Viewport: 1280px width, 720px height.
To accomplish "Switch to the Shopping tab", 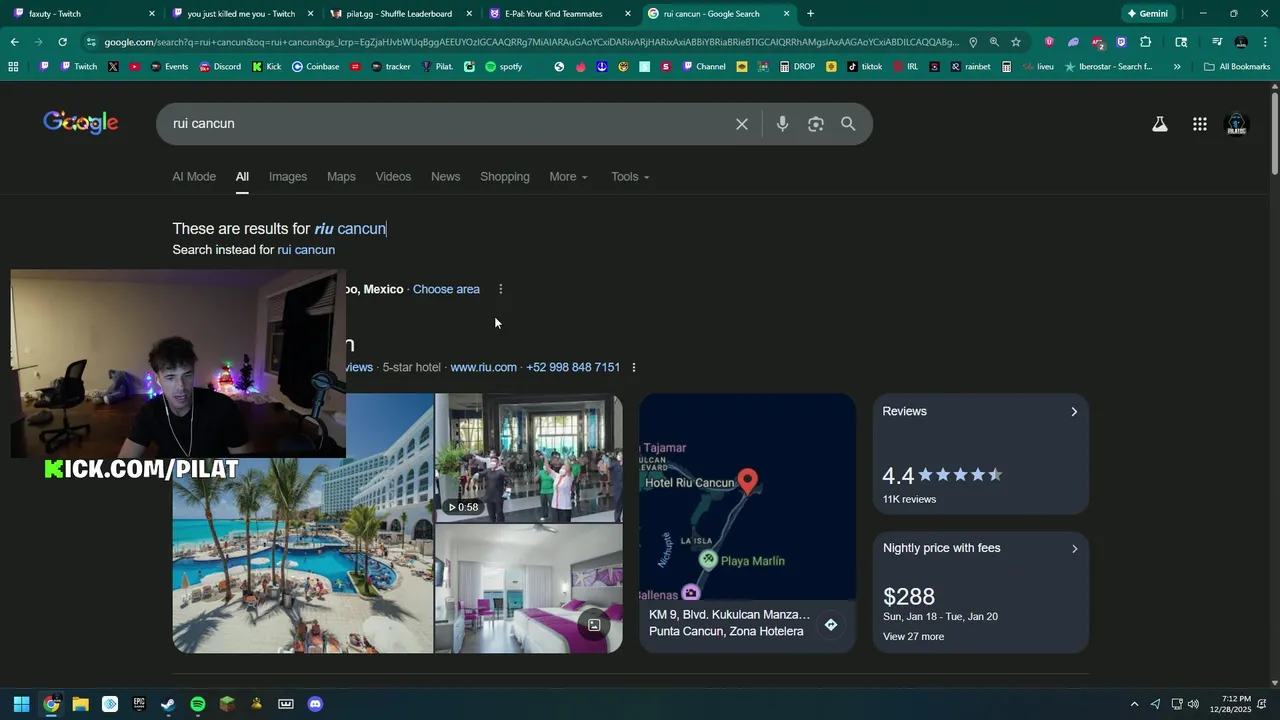I will coord(505,177).
